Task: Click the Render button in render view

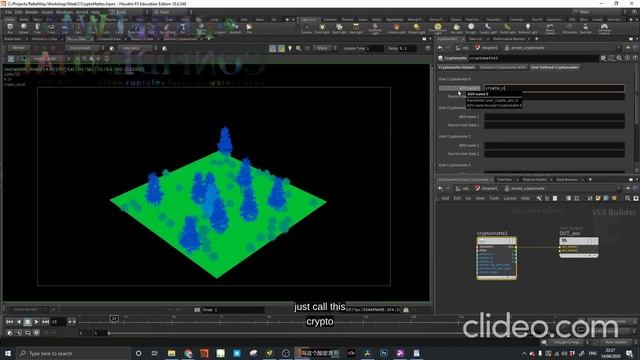Action: [x=18, y=48]
